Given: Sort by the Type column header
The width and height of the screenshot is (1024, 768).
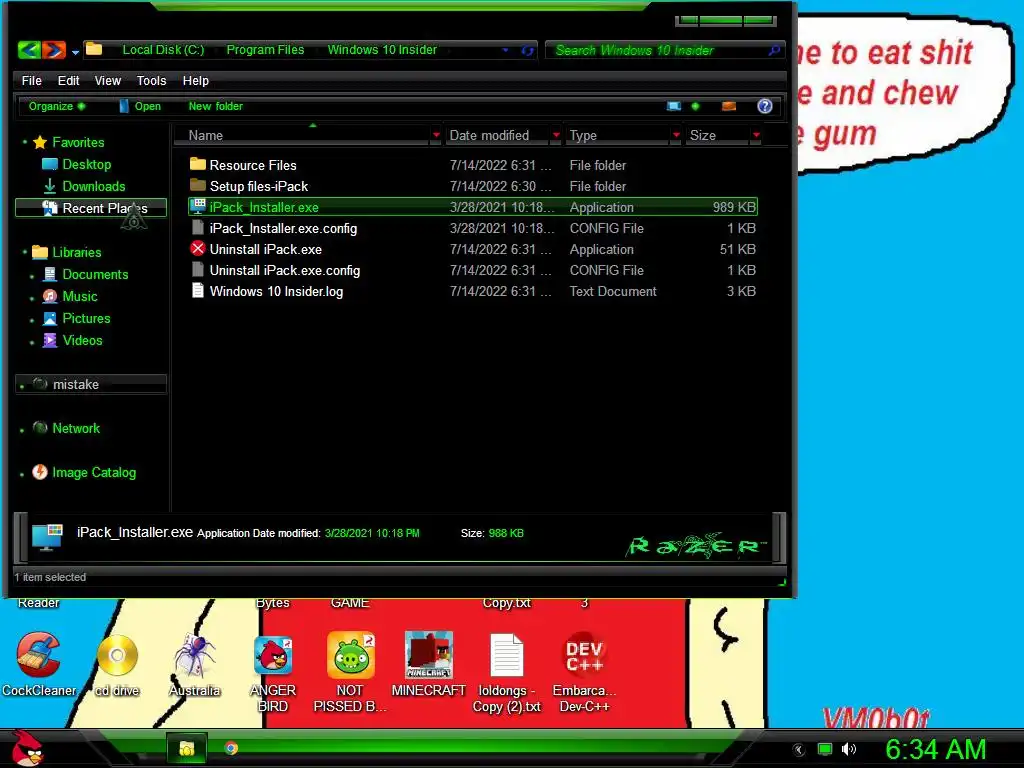Looking at the screenshot, I should pyautogui.click(x=617, y=135).
